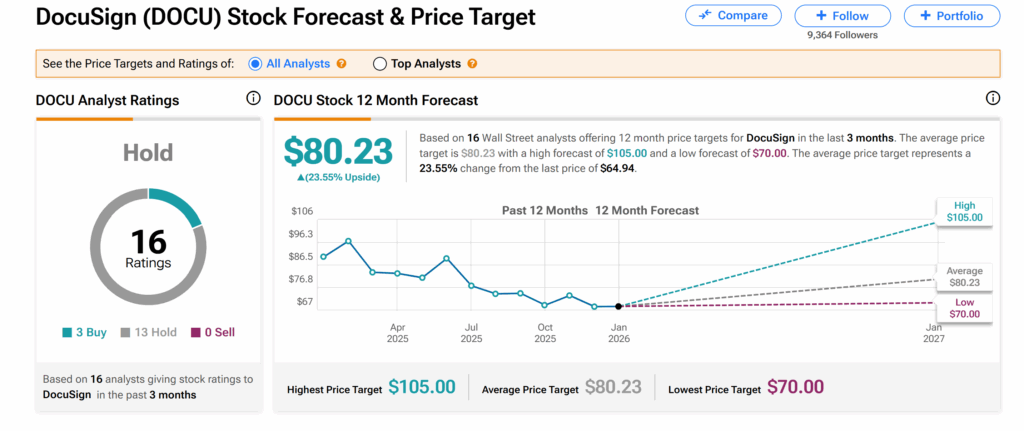Select the All Analysts radio button

(256, 64)
